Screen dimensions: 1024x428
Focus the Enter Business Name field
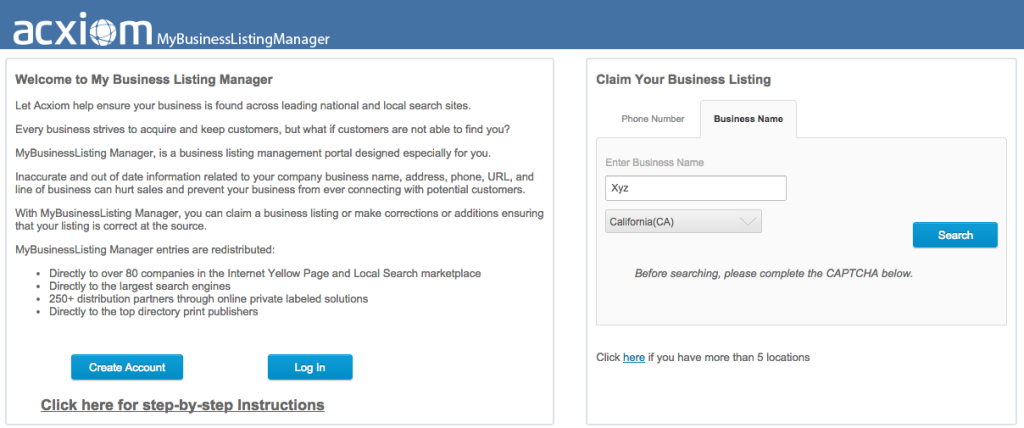[x=696, y=188]
